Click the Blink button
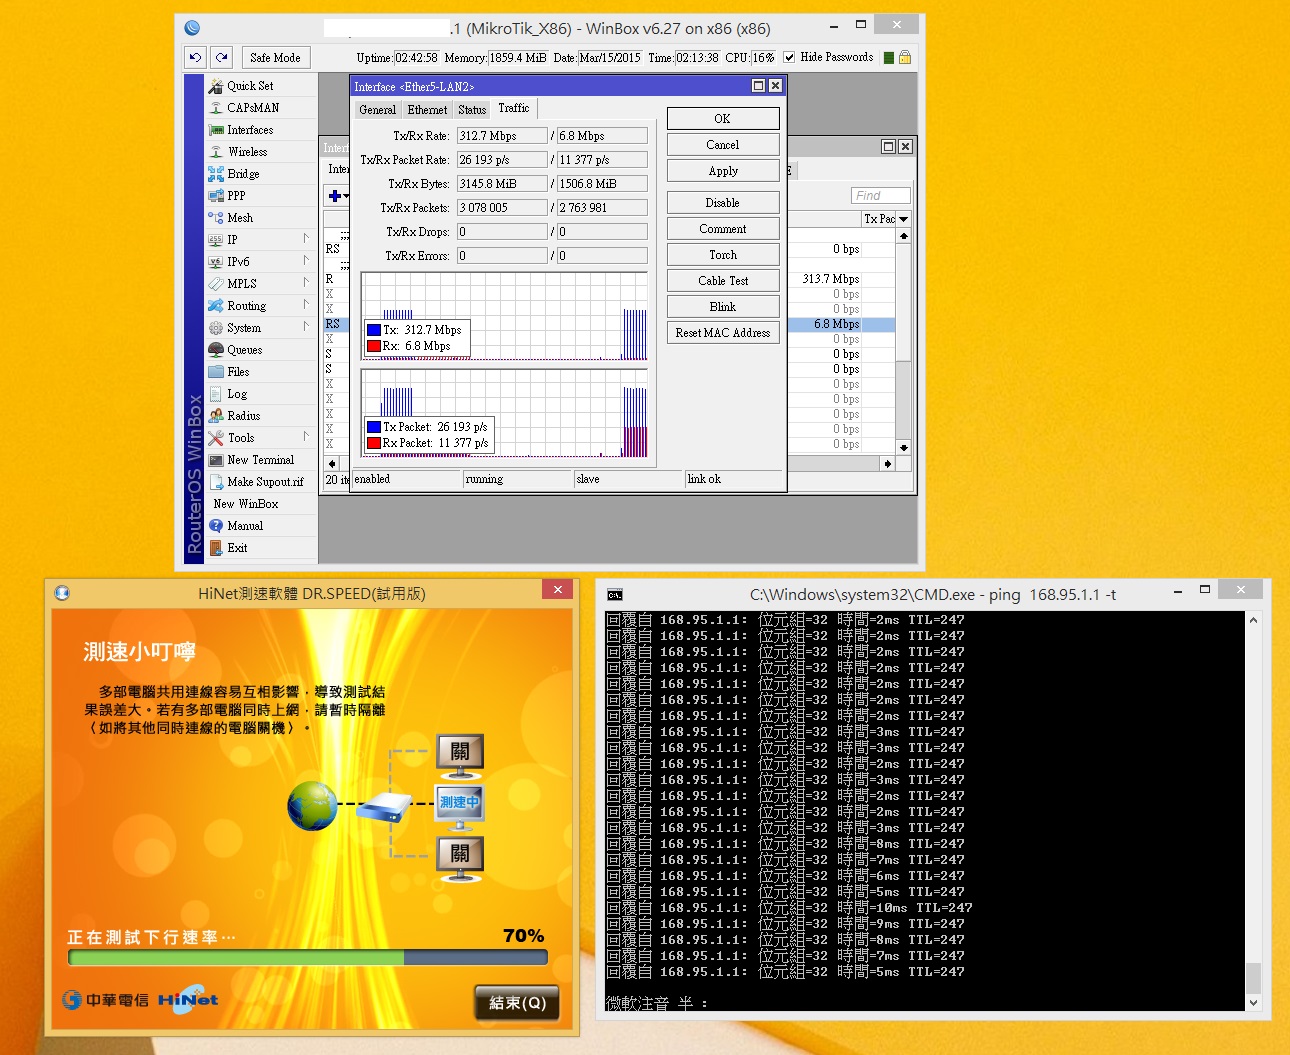Image resolution: width=1290 pixels, height=1055 pixels. click(x=723, y=307)
